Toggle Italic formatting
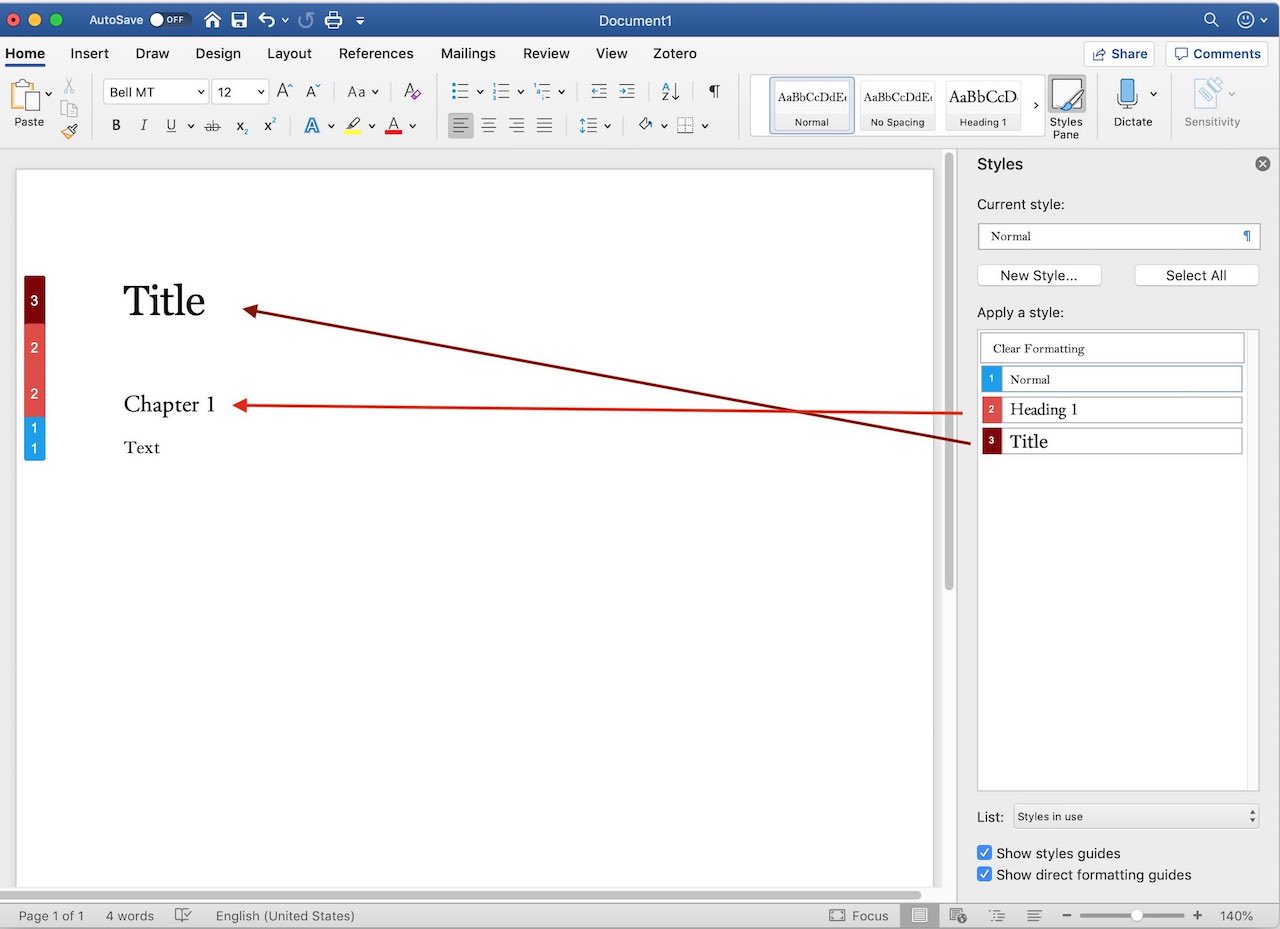Image resolution: width=1280 pixels, height=929 pixels. coord(143,125)
